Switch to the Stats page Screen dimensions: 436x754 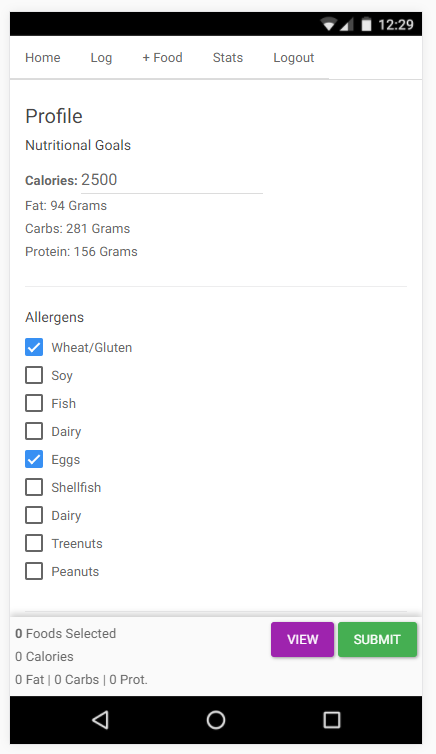coord(228,58)
